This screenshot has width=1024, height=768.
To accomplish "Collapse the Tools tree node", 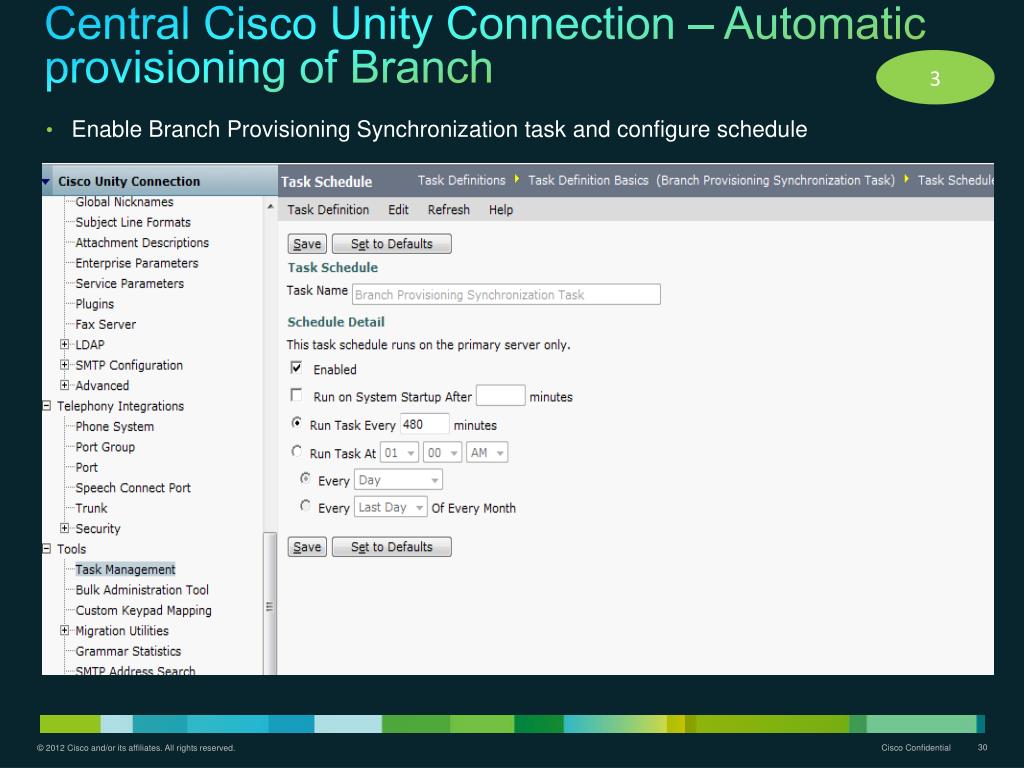I will [x=46, y=549].
